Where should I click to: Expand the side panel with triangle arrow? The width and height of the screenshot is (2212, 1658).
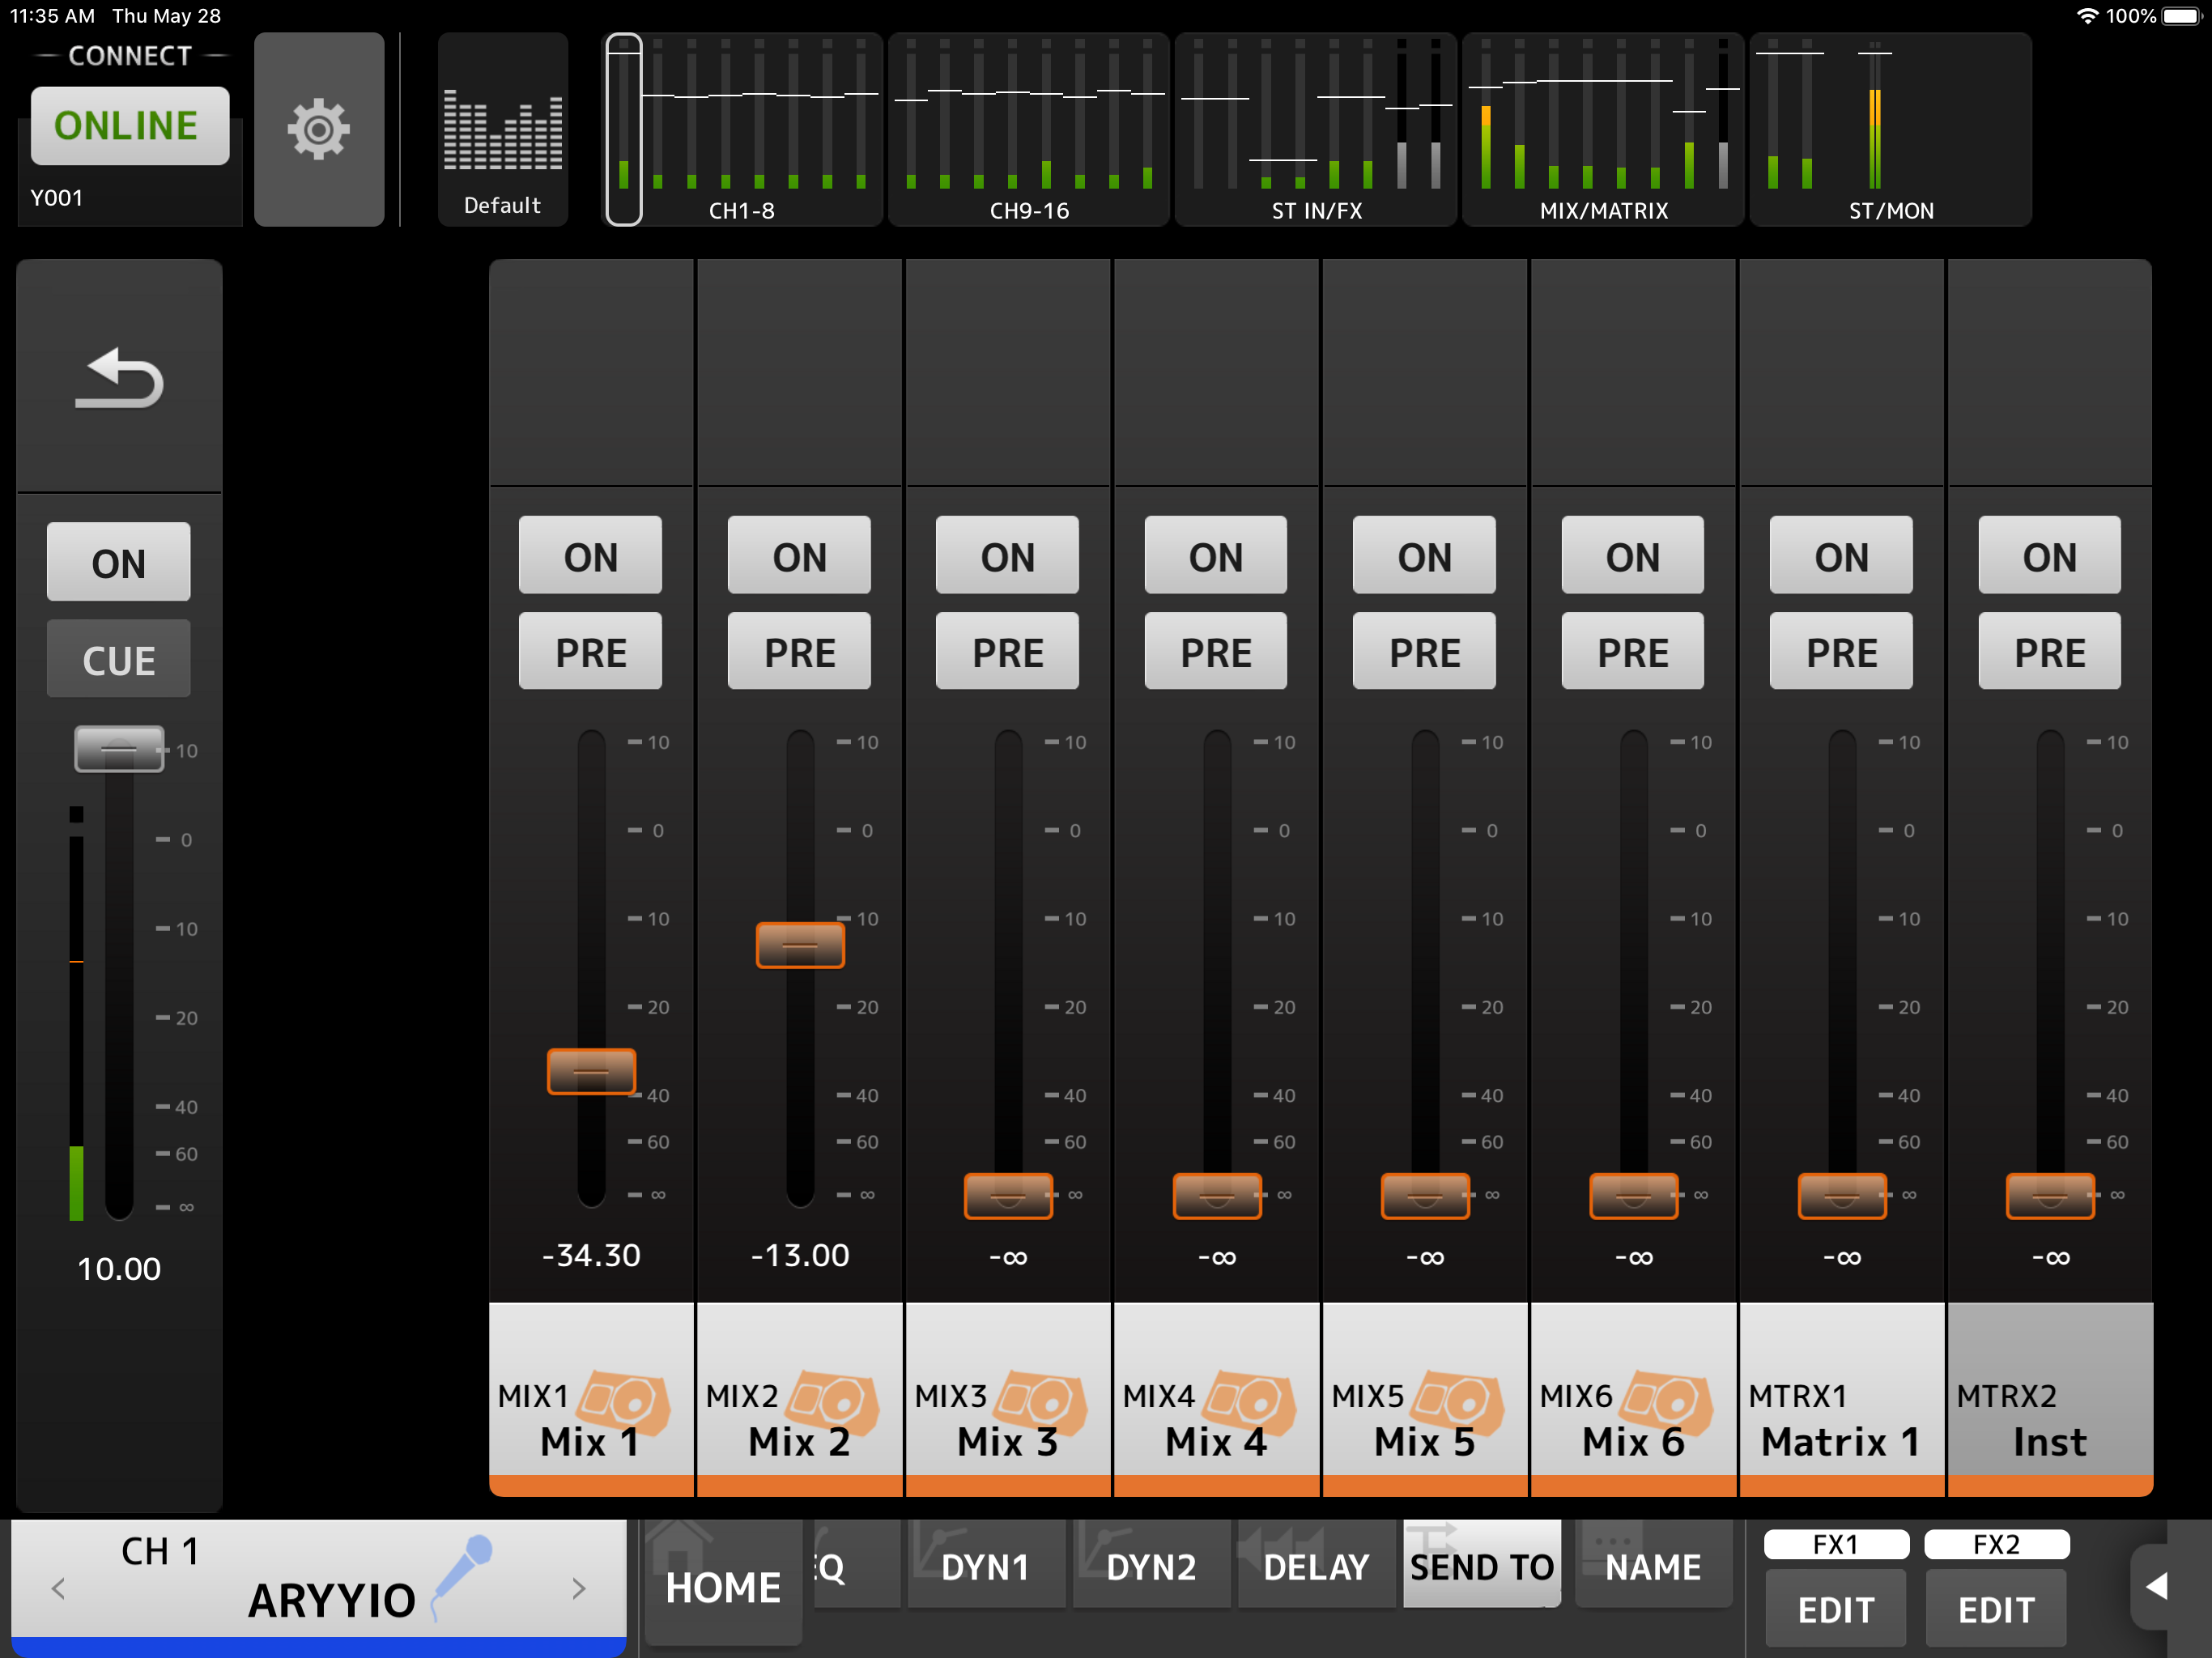(2157, 1586)
